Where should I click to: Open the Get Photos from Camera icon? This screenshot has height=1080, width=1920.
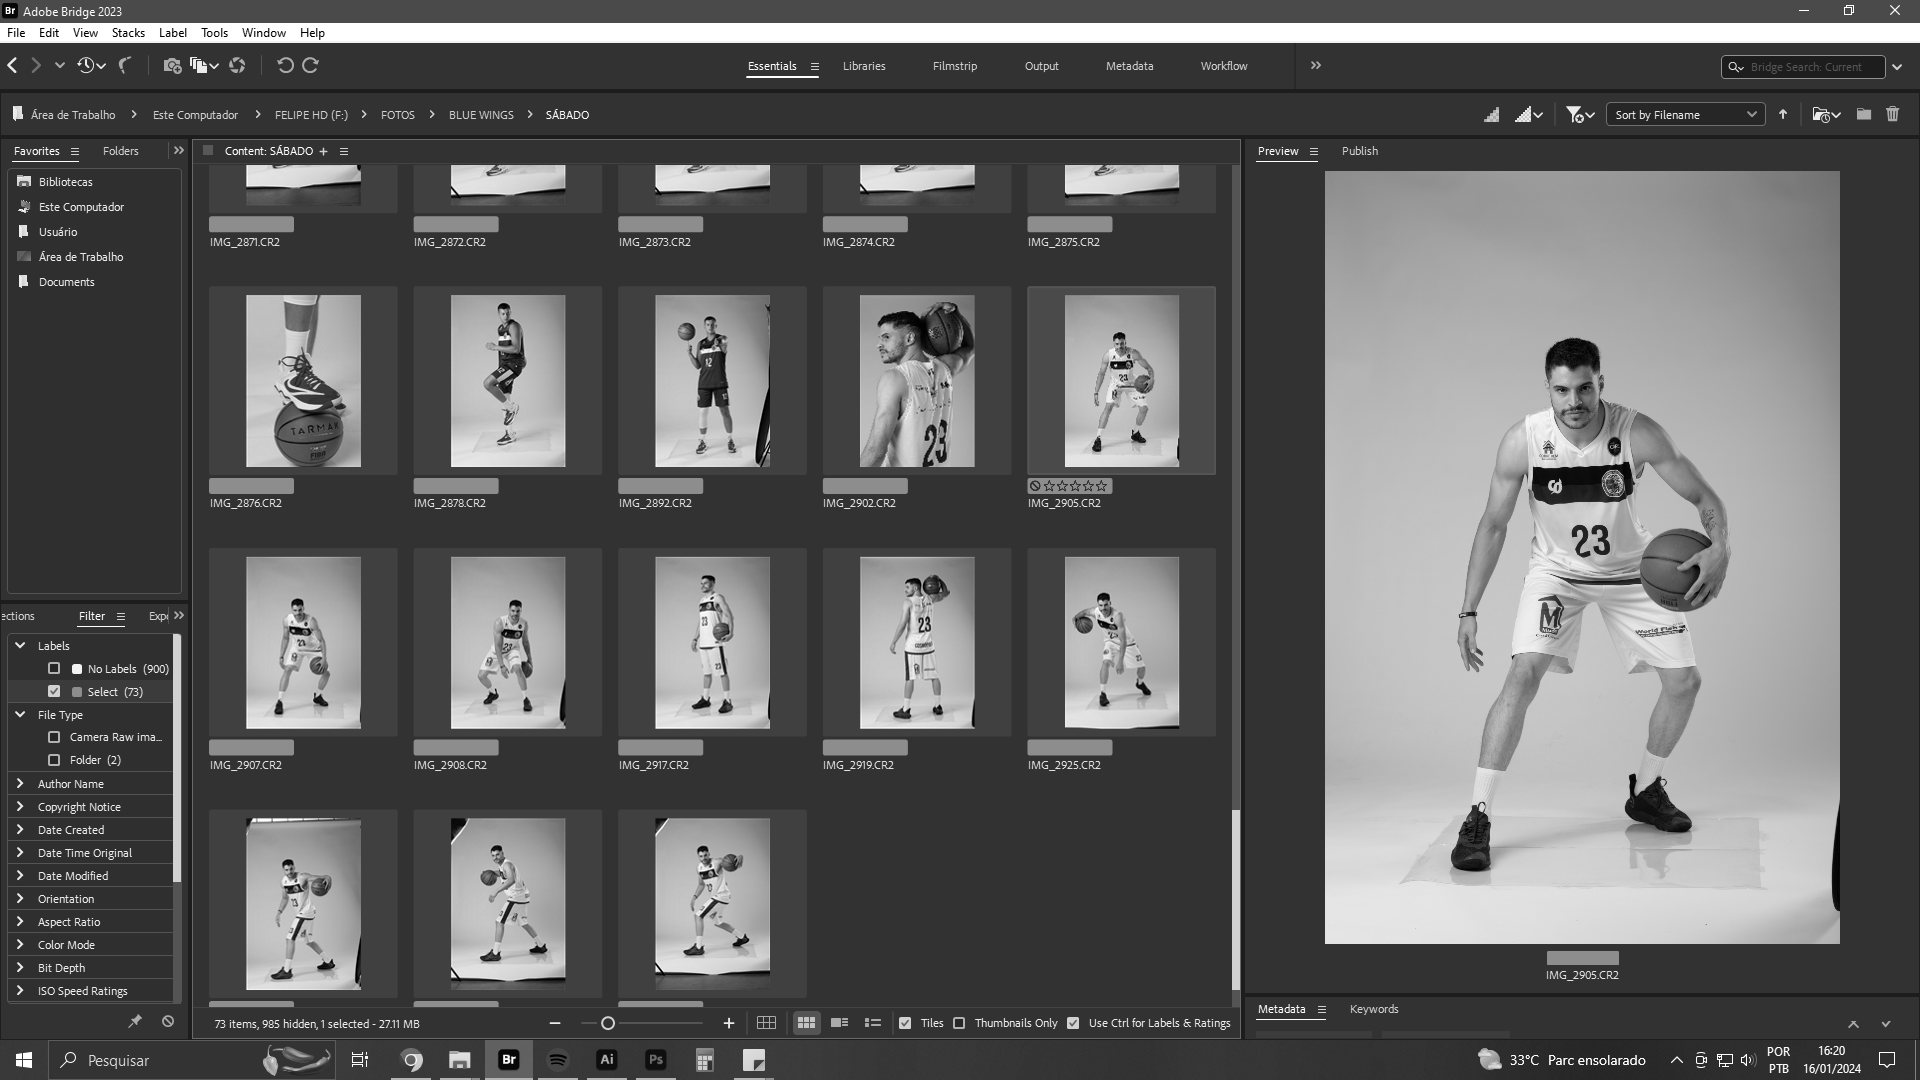[172, 66]
